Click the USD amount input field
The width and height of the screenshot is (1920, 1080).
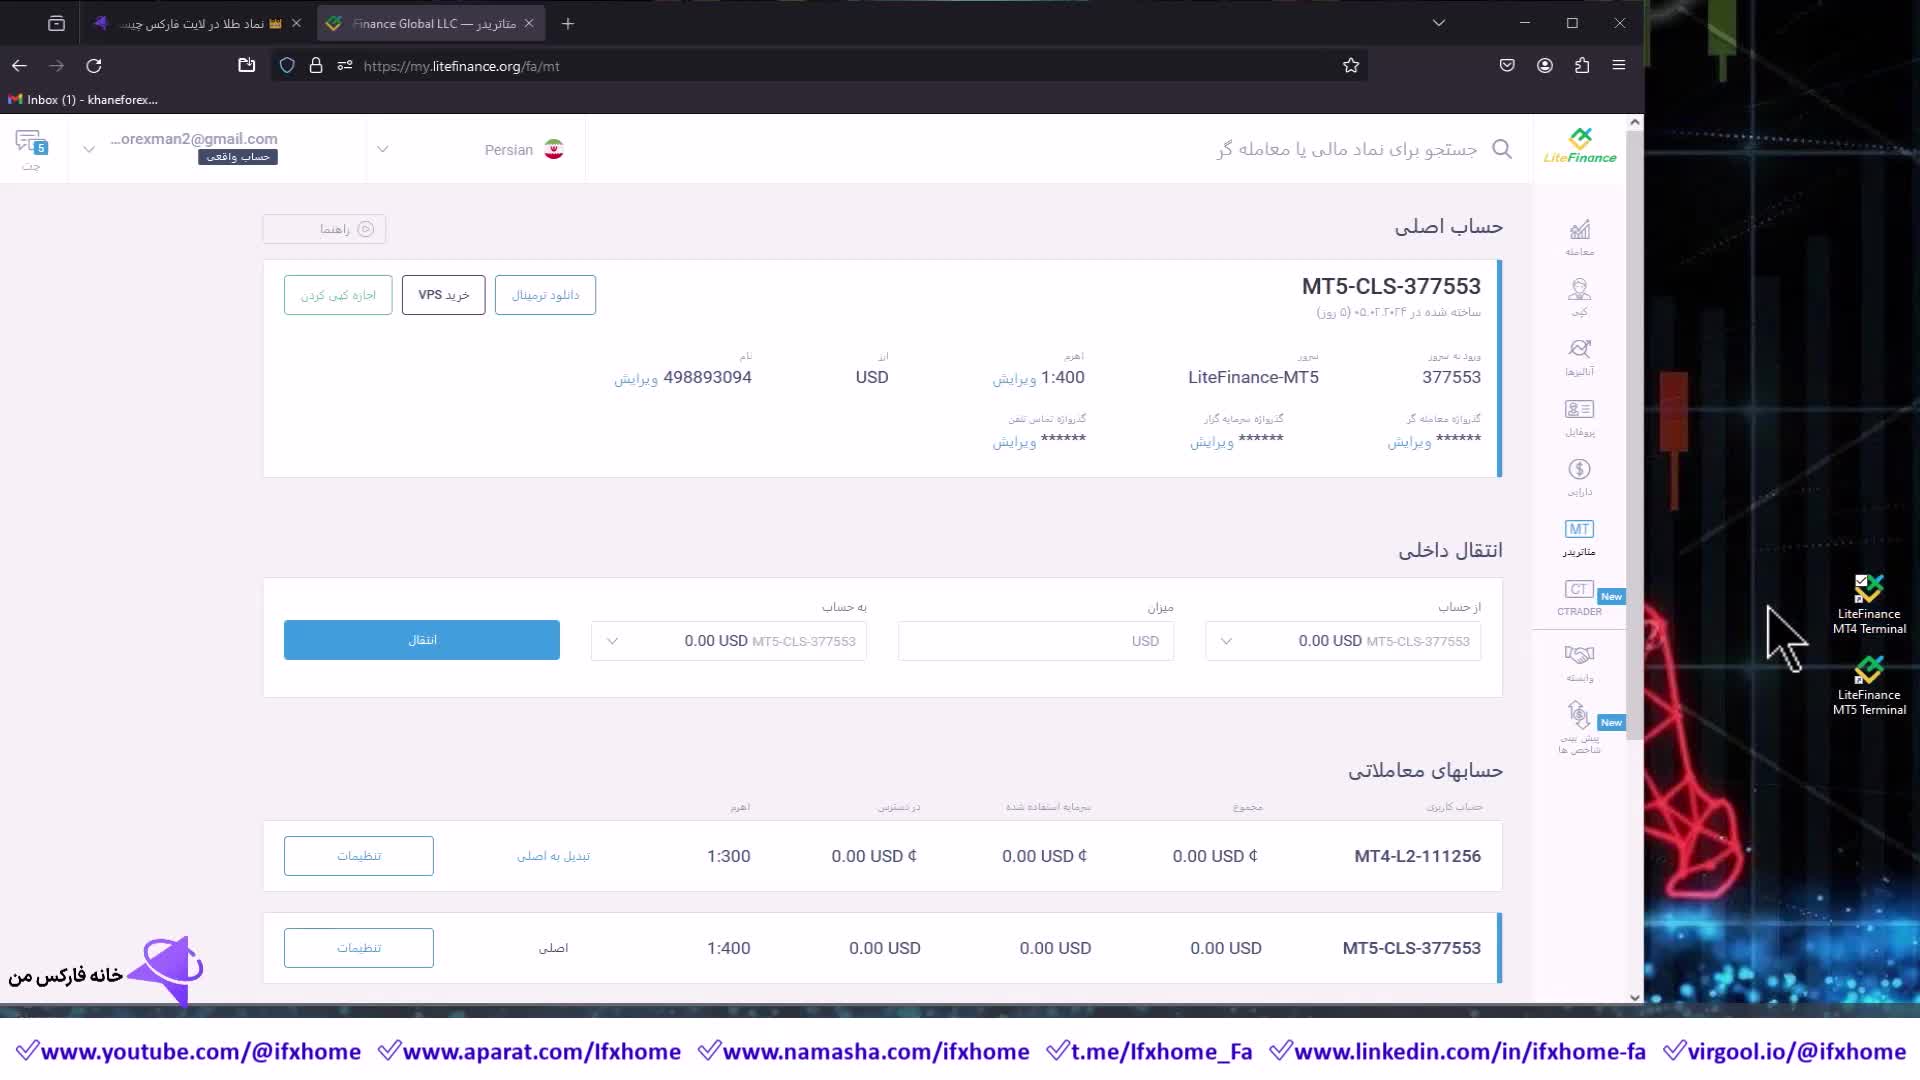tap(1034, 641)
